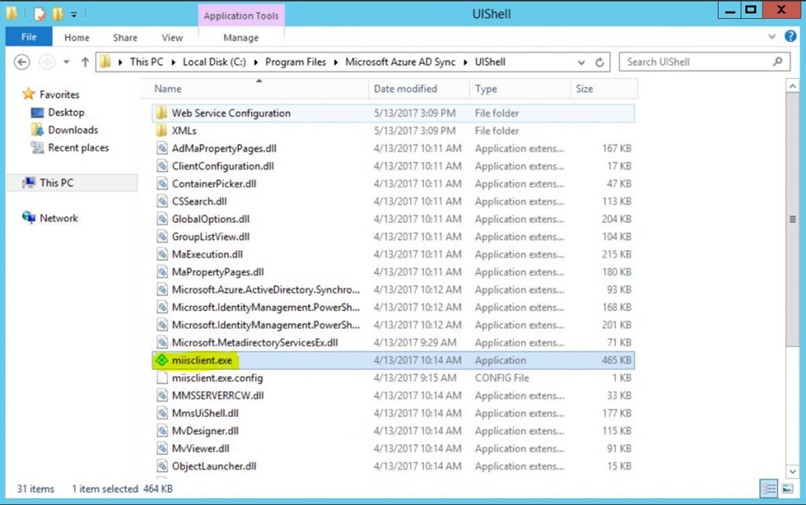Click Program Files in the breadcrumb
This screenshot has width=806, height=505.
click(296, 62)
